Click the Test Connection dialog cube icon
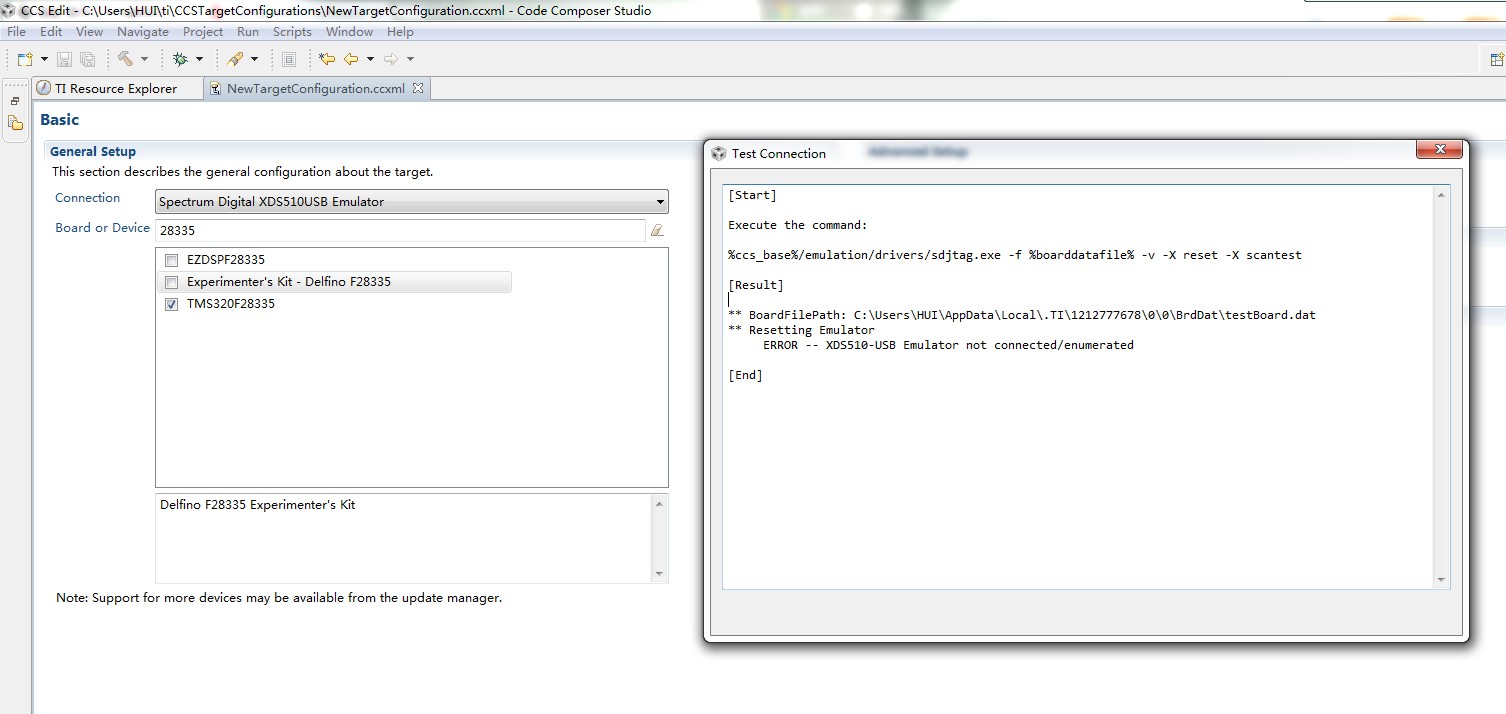The height and width of the screenshot is (714, 1506). (718, 153)
